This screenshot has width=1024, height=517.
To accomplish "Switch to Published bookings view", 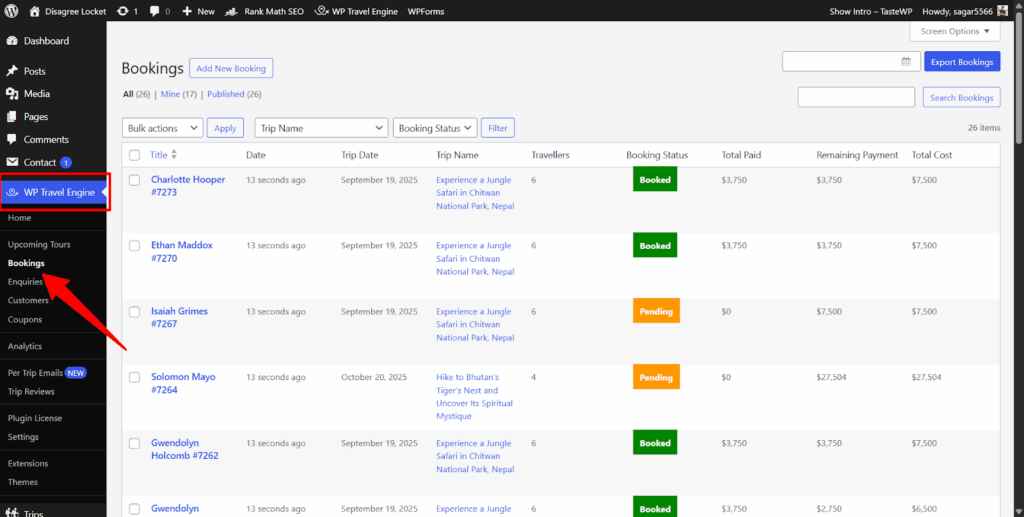I will coord(226,94).
